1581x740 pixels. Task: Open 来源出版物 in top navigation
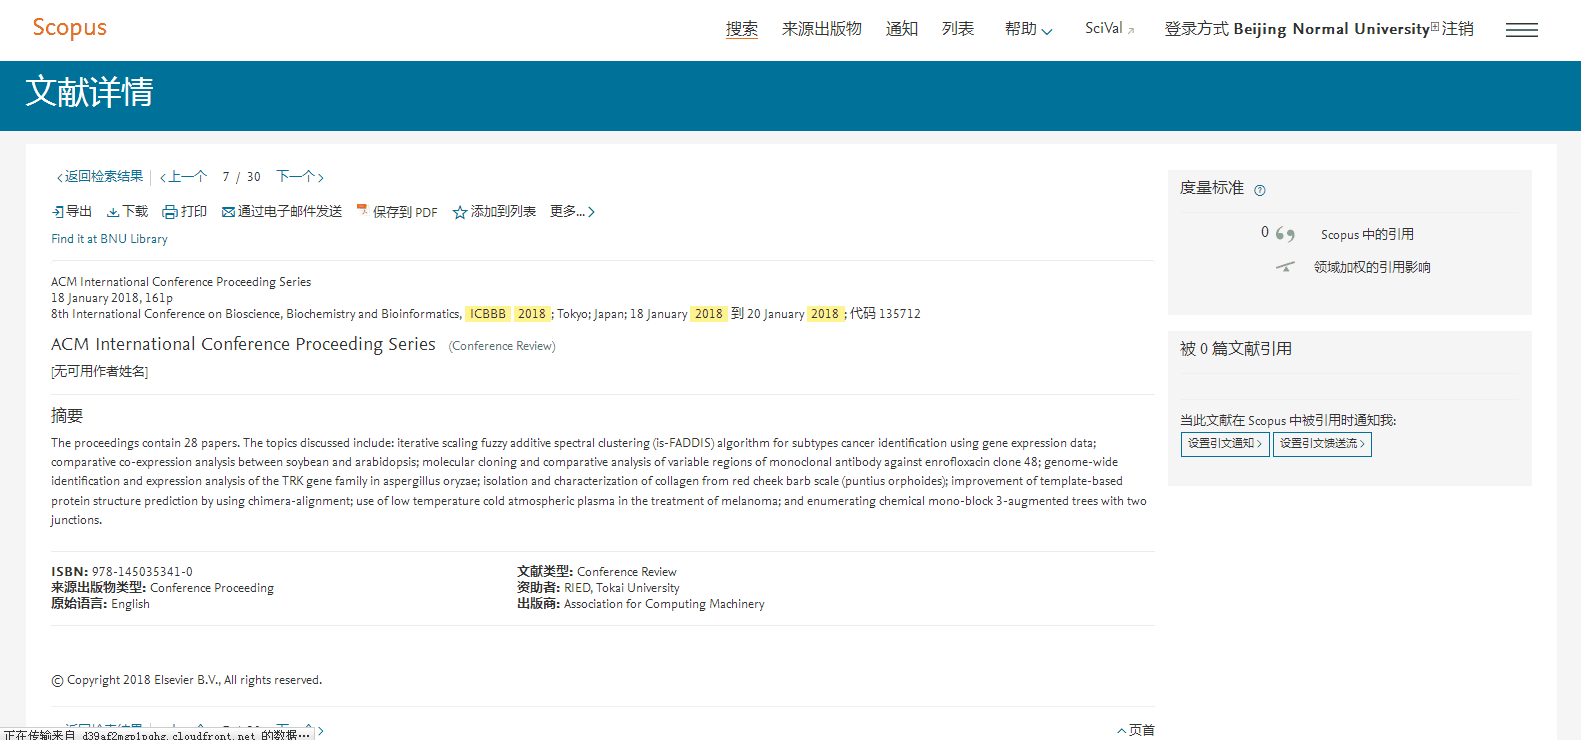pos(822,29)
